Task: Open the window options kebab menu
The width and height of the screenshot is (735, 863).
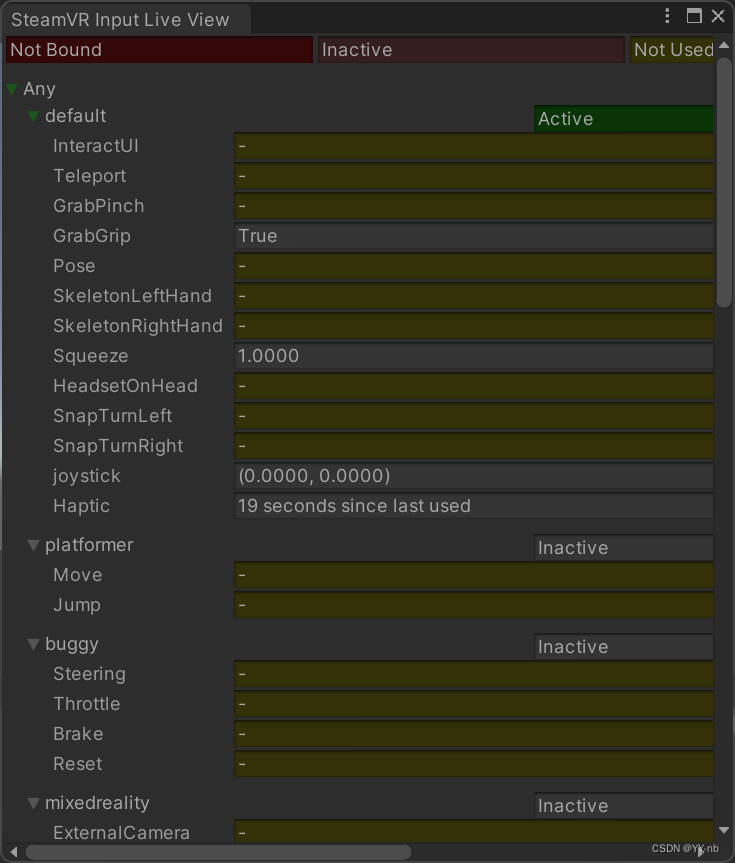Action: [667, 15]
